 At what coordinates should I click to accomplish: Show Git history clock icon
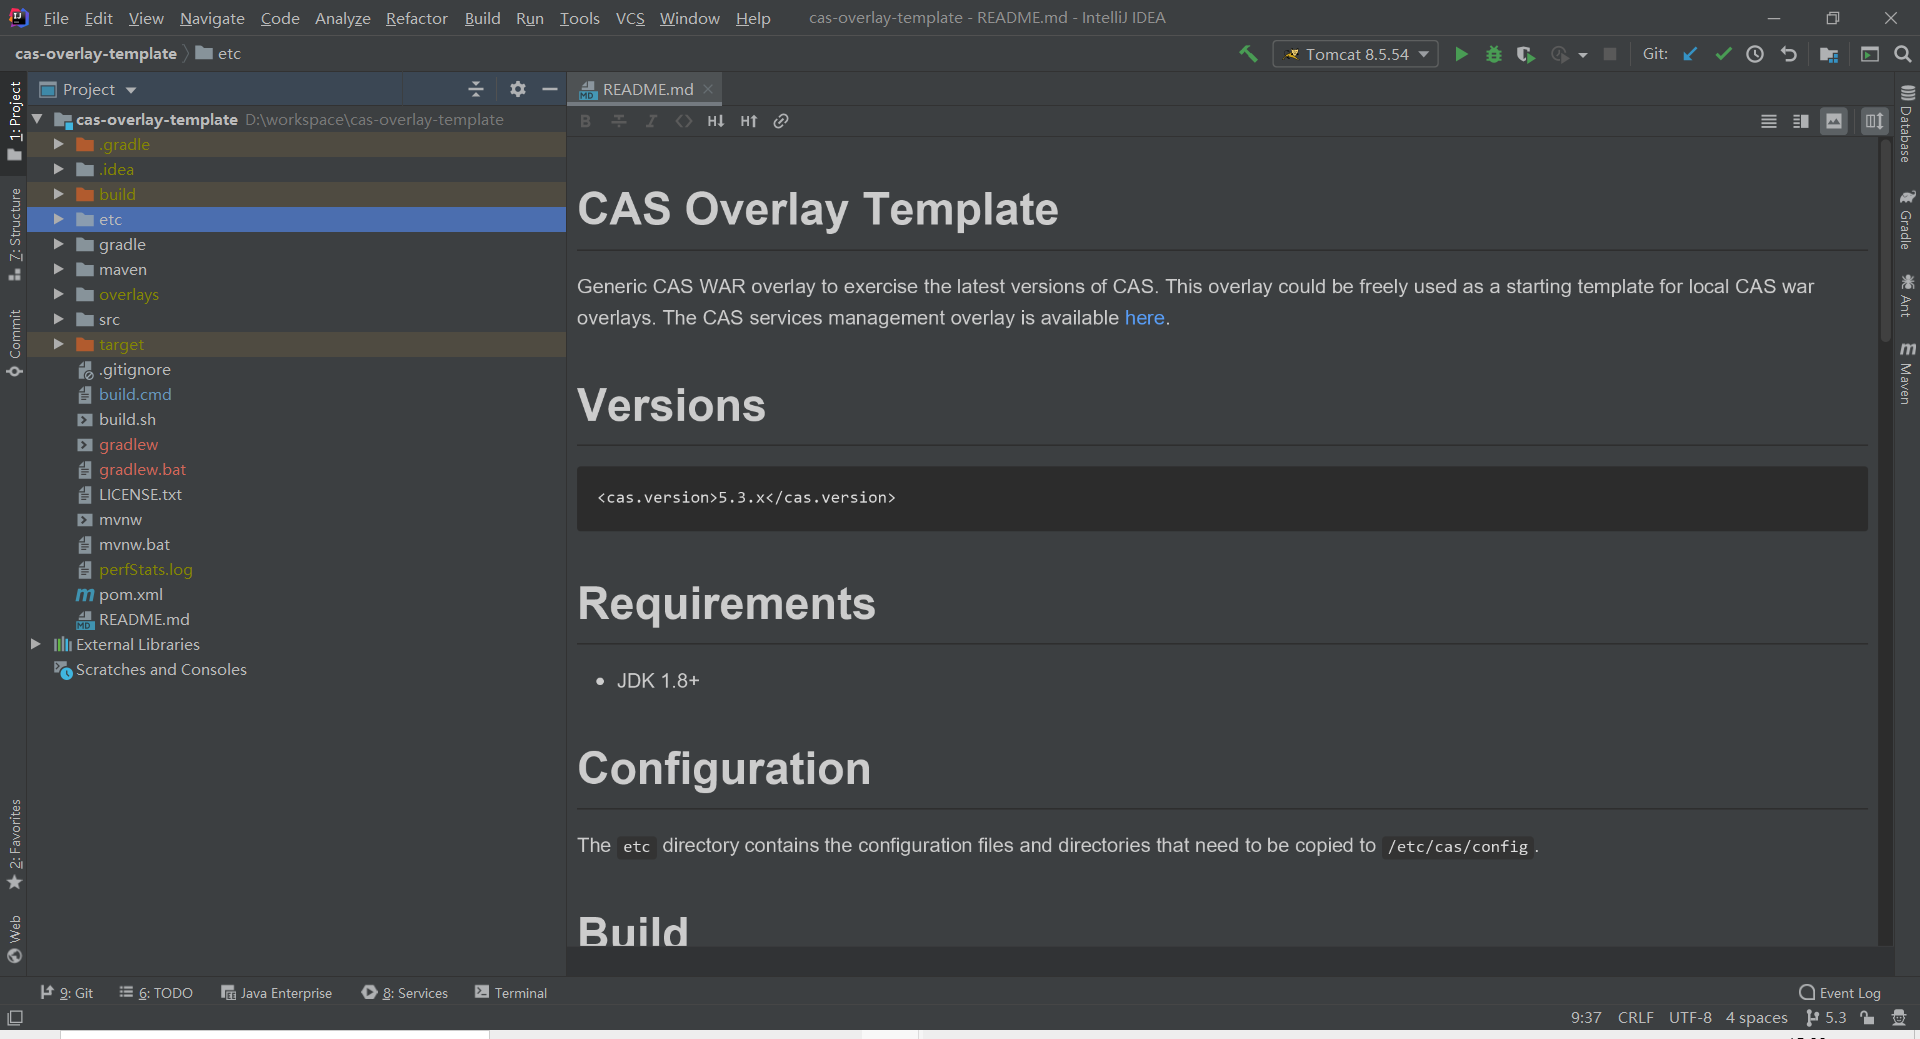click(1755, 54)
